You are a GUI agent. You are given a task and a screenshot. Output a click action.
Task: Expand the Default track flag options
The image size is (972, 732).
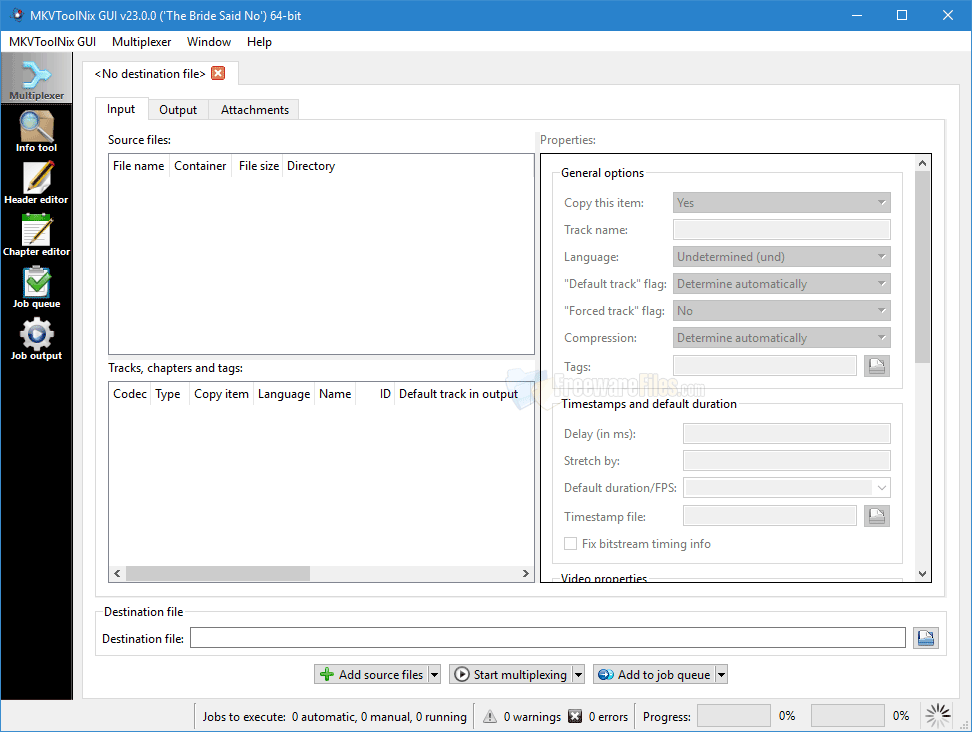(781, 283)
